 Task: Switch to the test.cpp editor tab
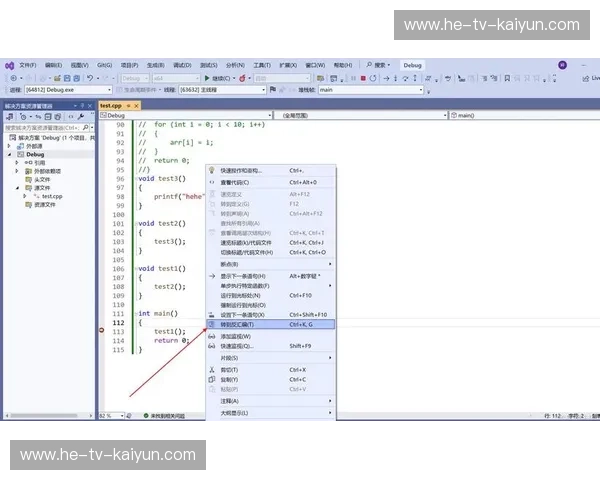(111, 105)
